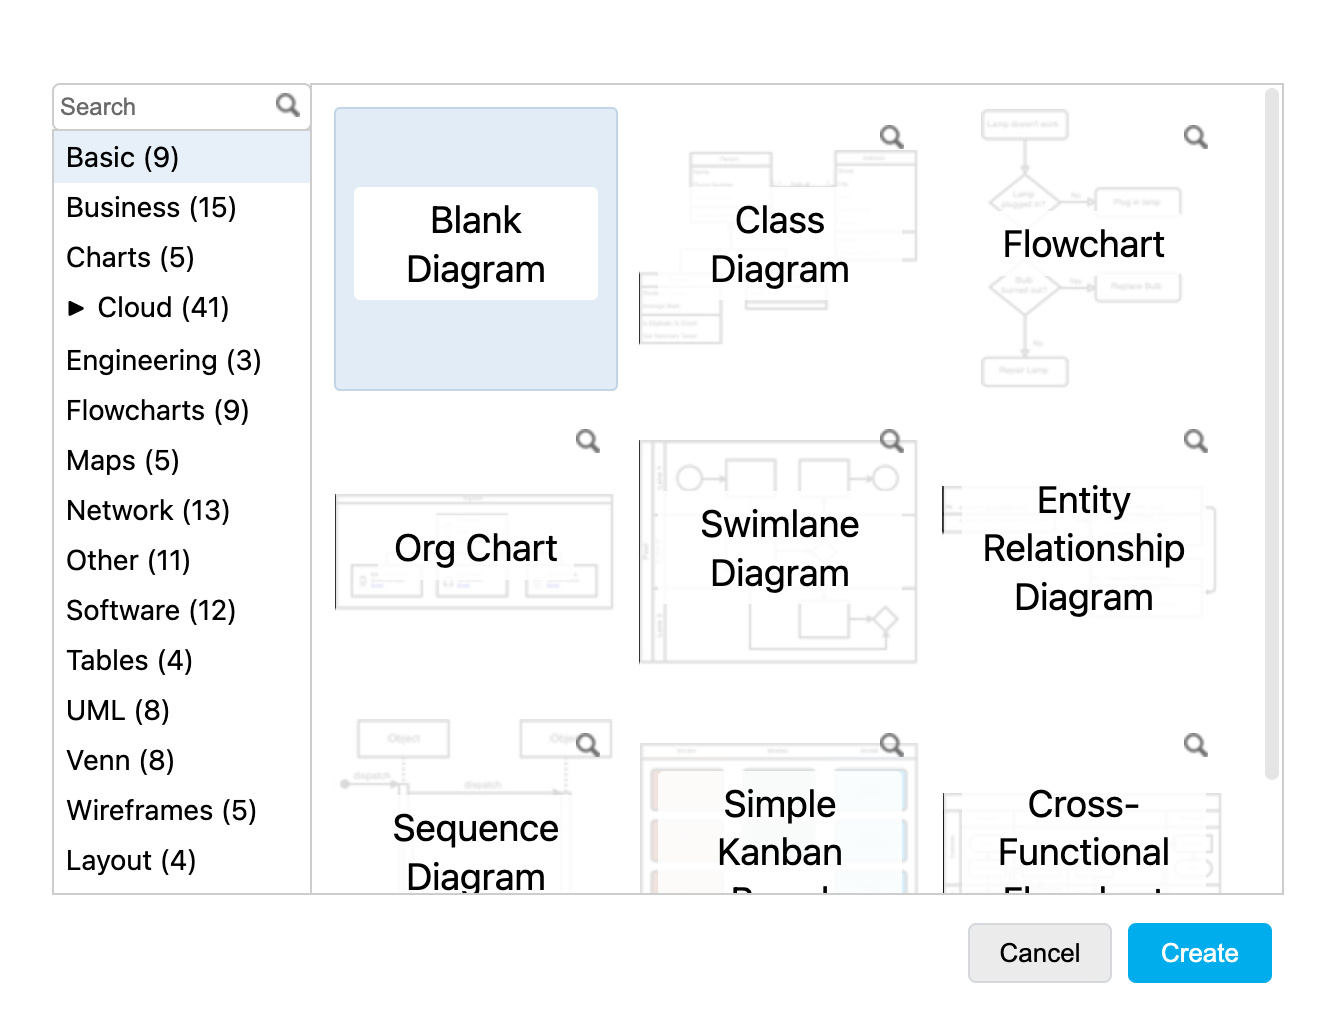This screenshot has width=1341, height=1020.
Task: Preview the Sequence Diagram with magnifier icon
Action: (x=588, y=745)
